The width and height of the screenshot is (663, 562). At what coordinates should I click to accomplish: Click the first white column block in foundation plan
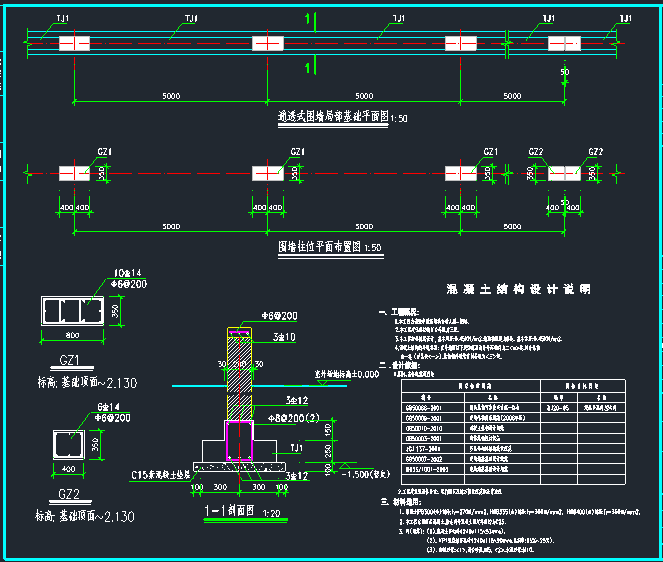tap(74, 44)
